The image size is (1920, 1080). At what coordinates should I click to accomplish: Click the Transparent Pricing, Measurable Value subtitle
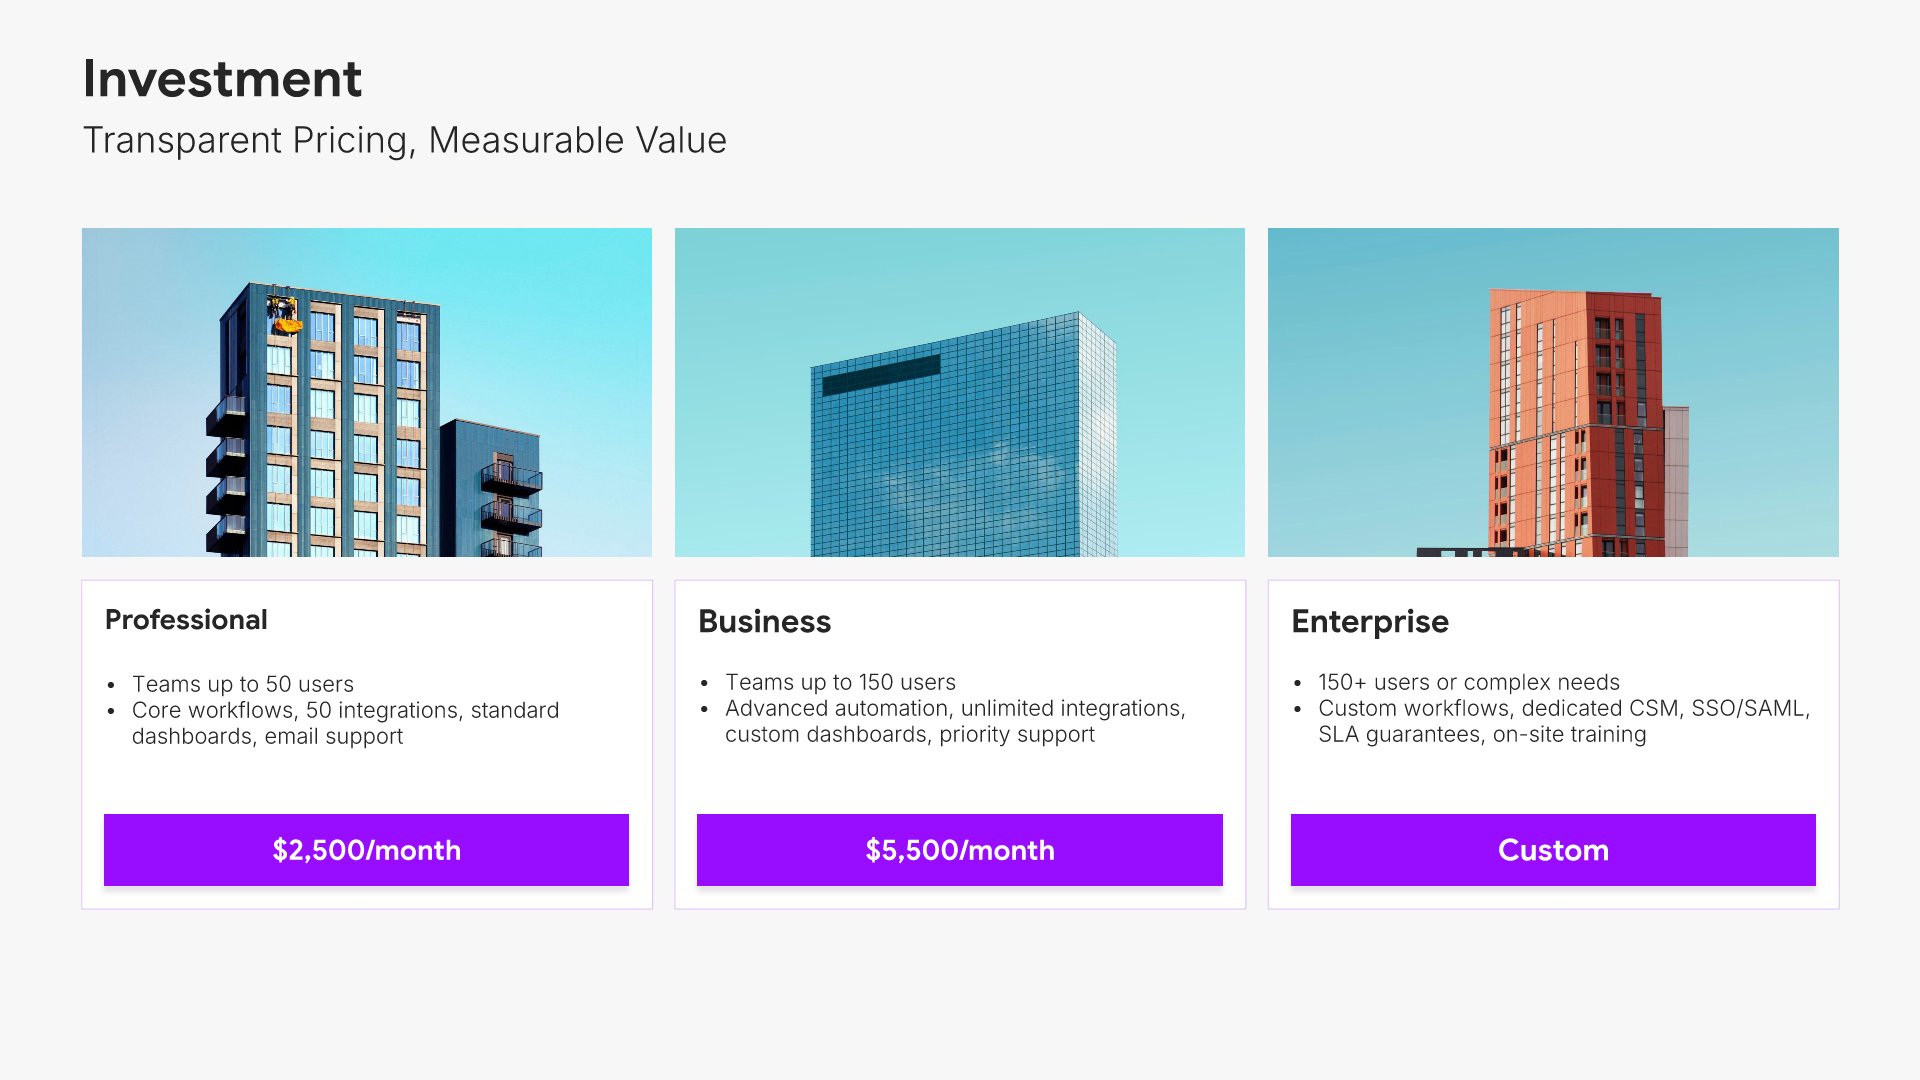[404, 141]
